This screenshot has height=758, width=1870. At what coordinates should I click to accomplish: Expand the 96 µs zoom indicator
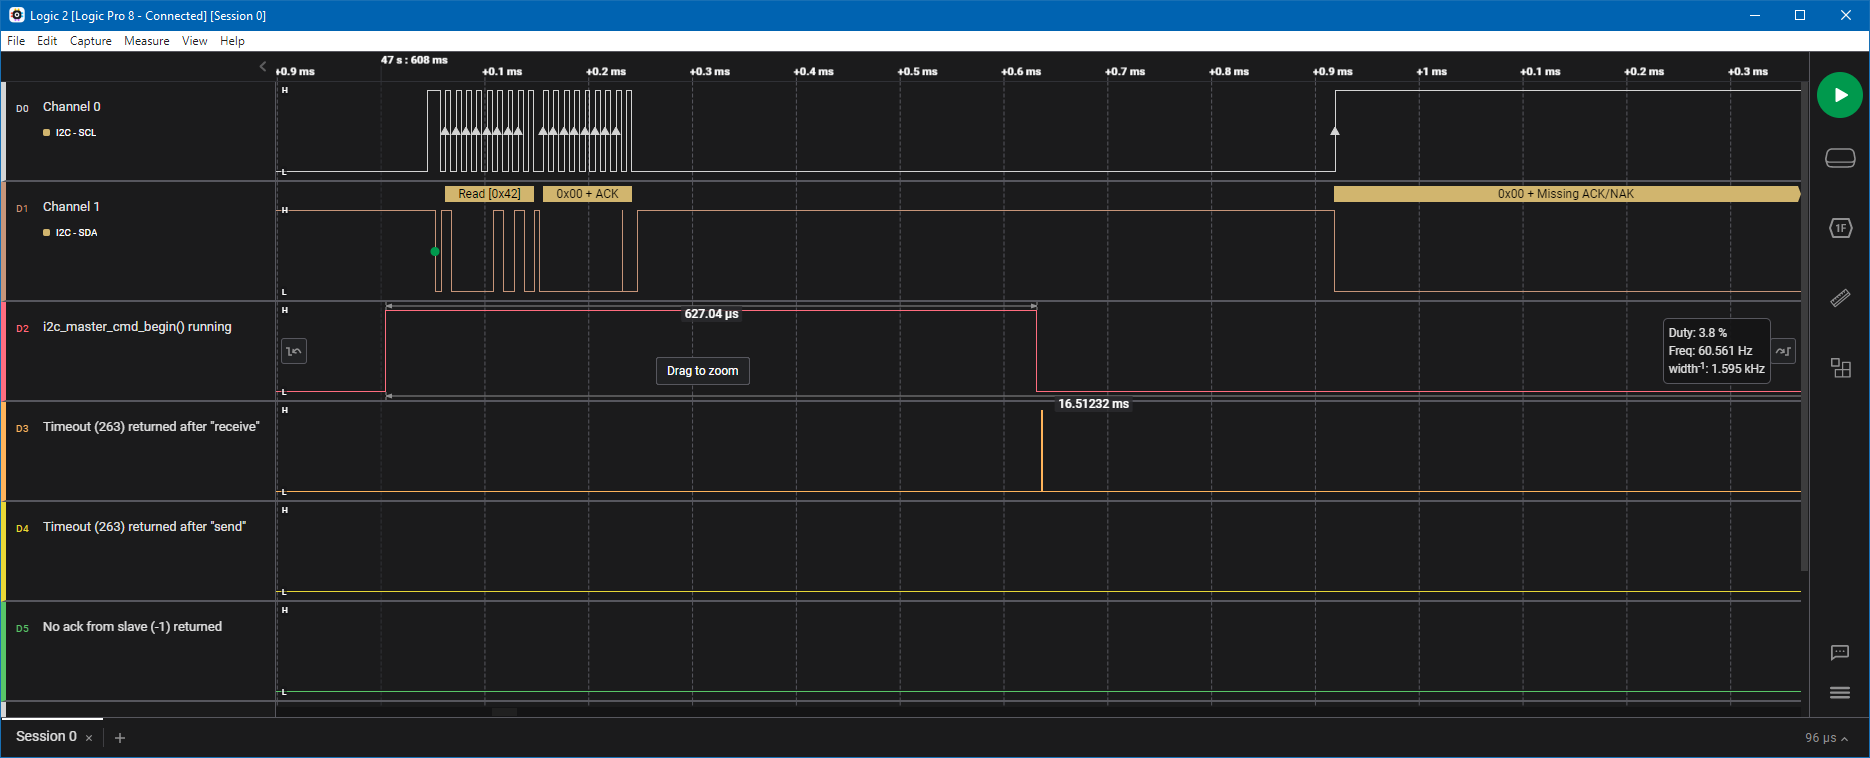(1826, 738)
